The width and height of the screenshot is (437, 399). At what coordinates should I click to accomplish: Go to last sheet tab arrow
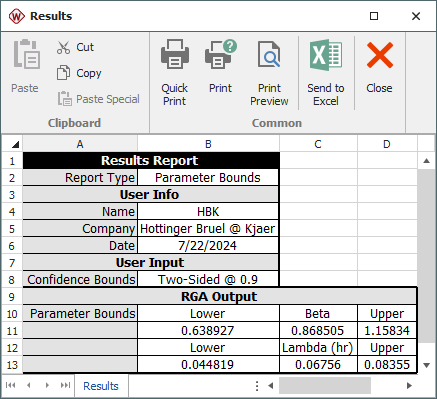tap(65, 386)
